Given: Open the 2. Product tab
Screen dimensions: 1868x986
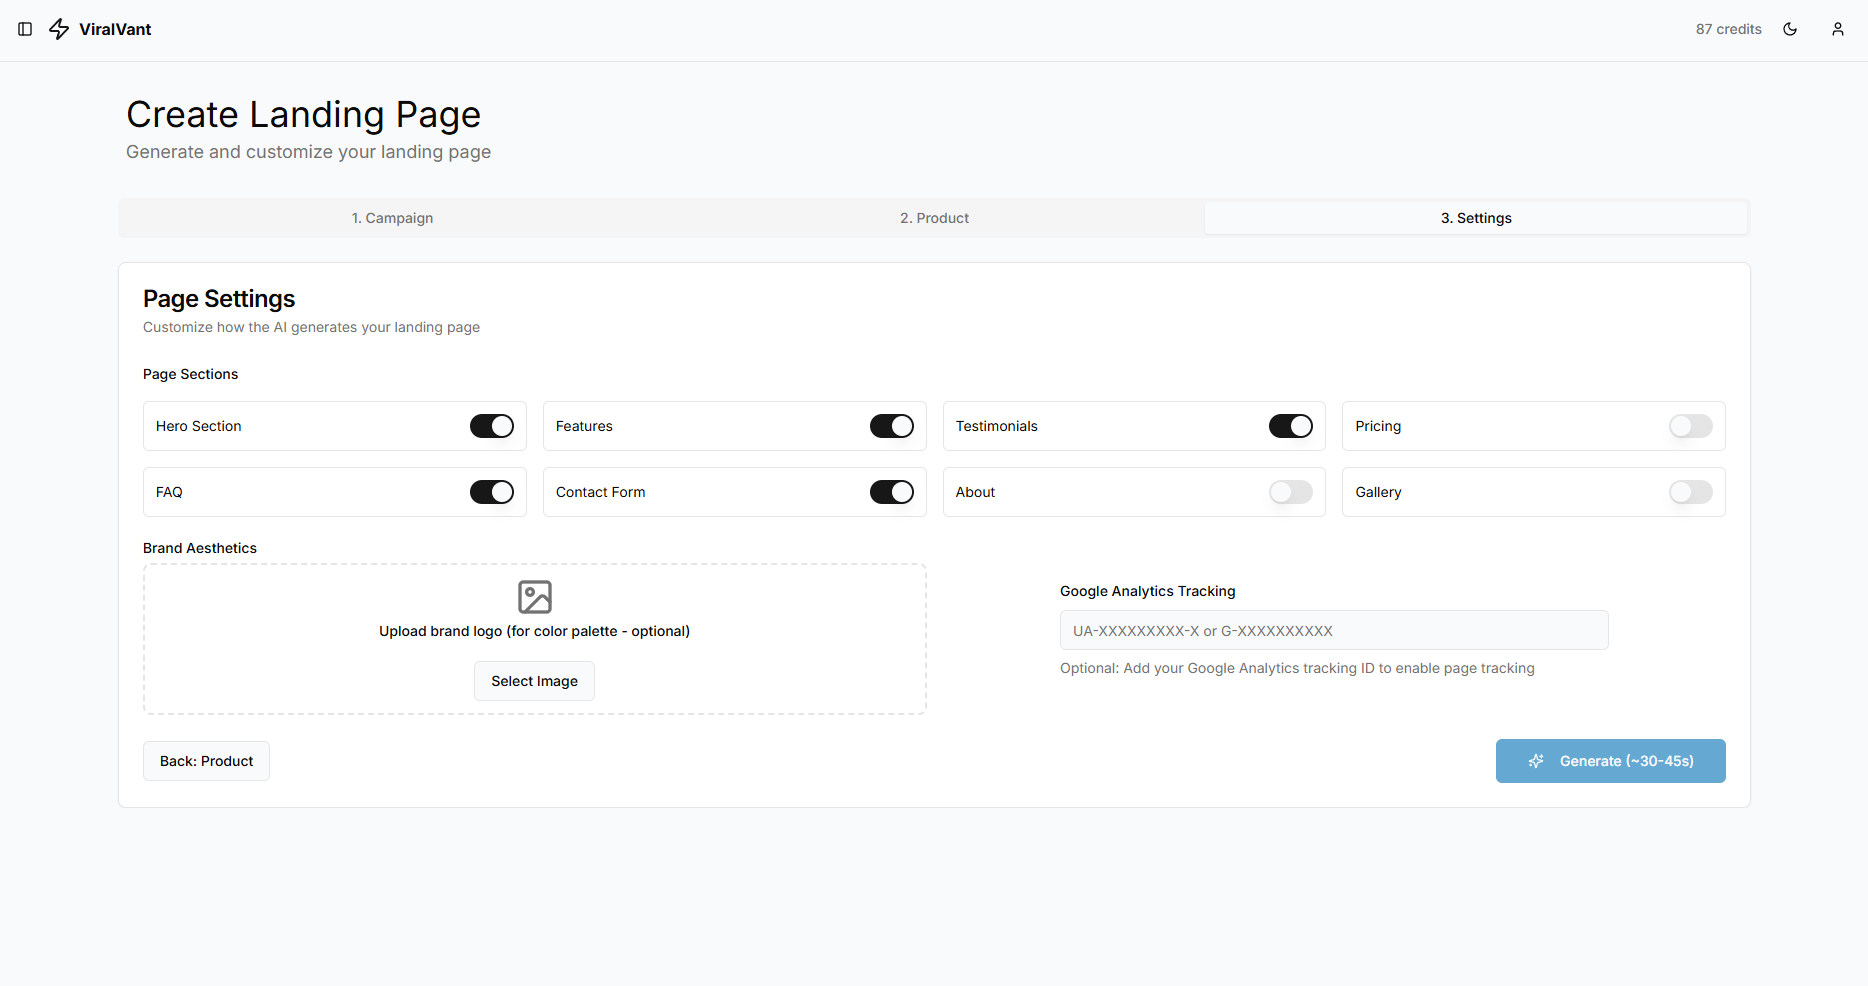Looking at the screenshot, I should [934, 218].
